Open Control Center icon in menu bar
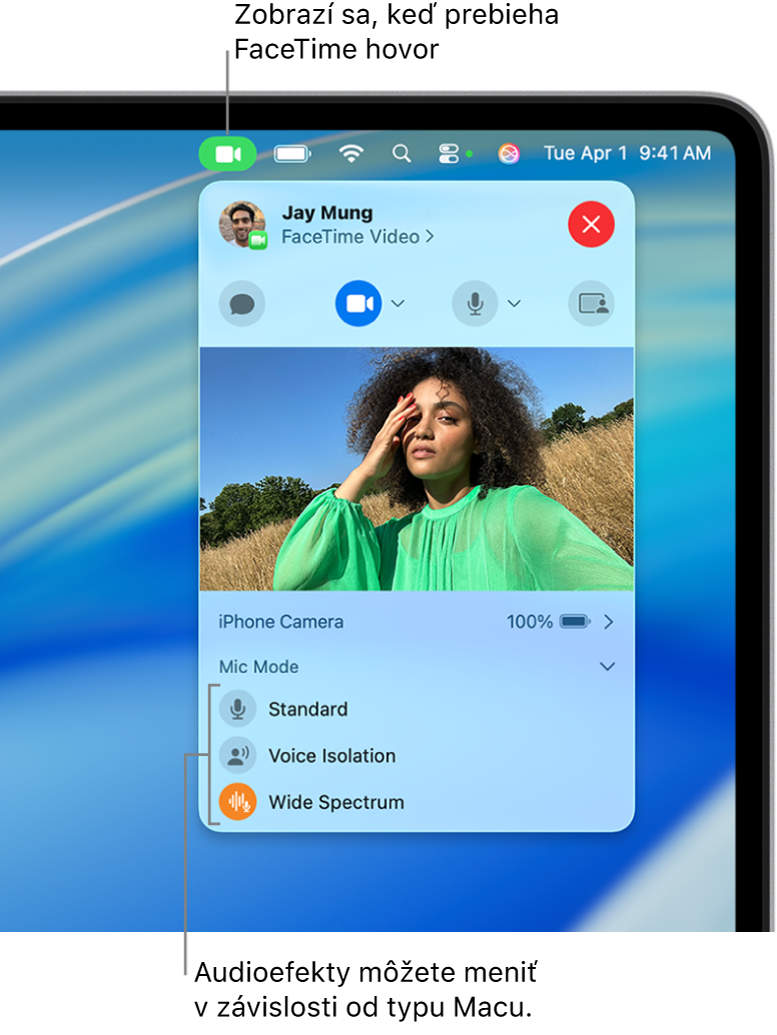The image size is (777, 1035). tap(449, 154)
